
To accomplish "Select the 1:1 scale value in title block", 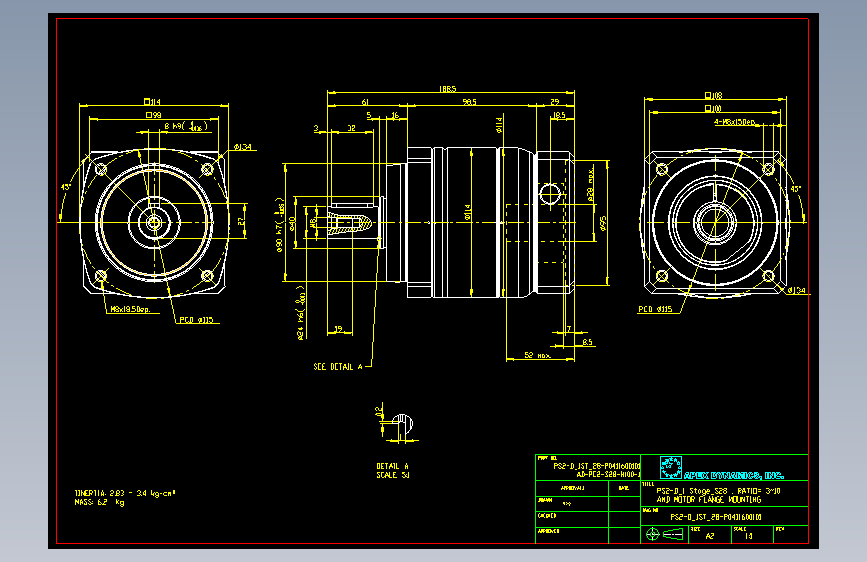I will click(748, 536).
